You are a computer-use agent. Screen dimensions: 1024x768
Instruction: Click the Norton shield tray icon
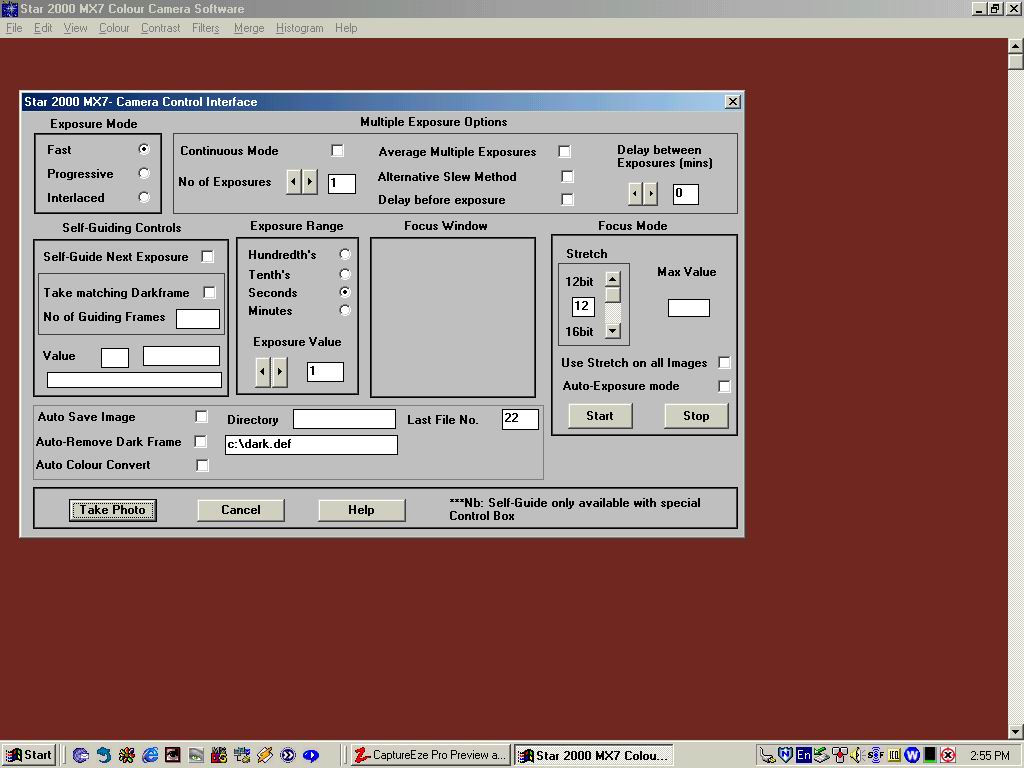786,755
